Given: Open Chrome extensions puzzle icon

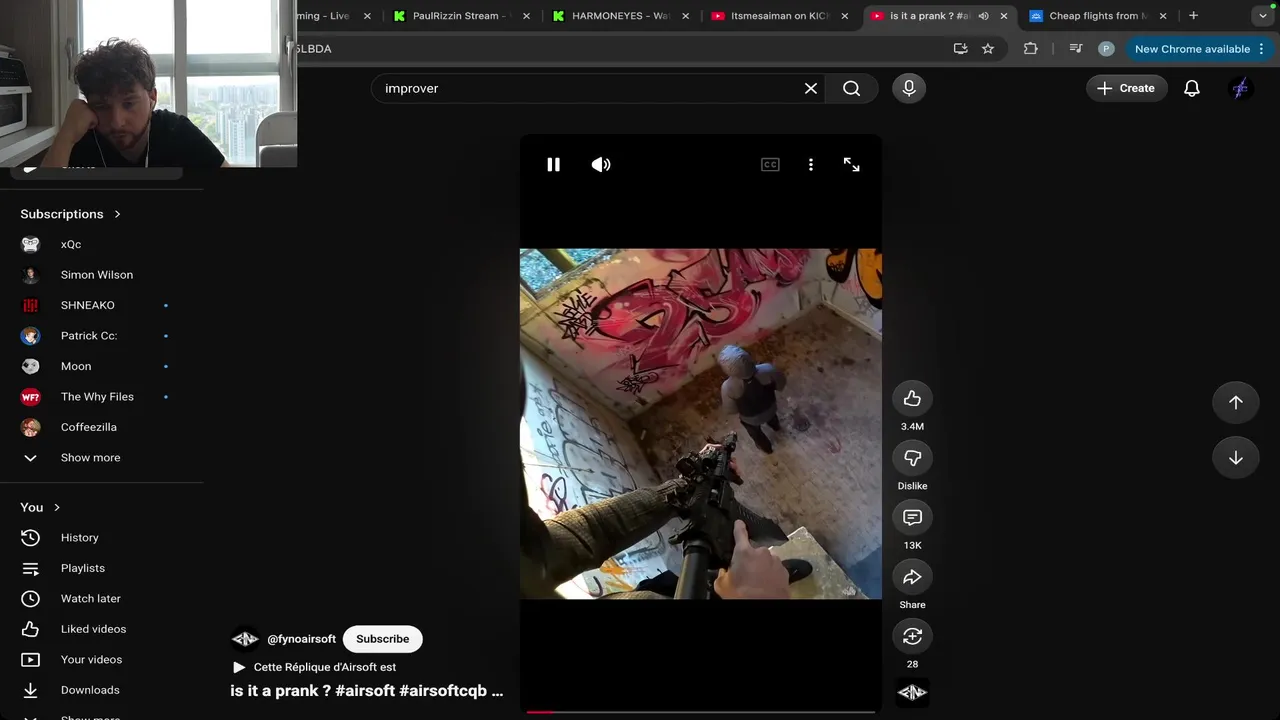Looking at the screenshot, I should click(1031, 49).
